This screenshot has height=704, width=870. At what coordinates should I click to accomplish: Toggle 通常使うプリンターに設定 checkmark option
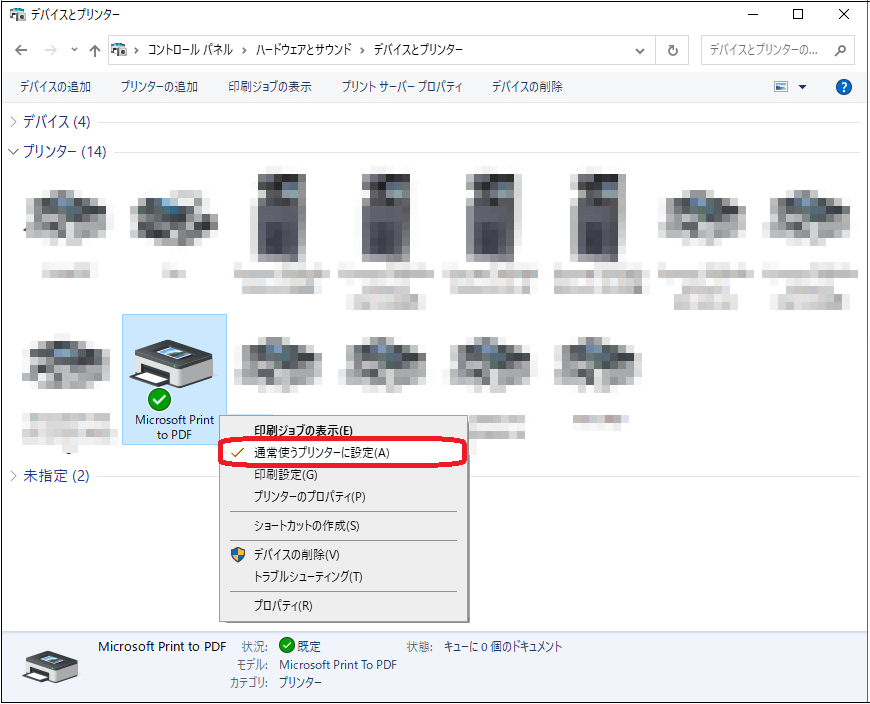[320, 452]
